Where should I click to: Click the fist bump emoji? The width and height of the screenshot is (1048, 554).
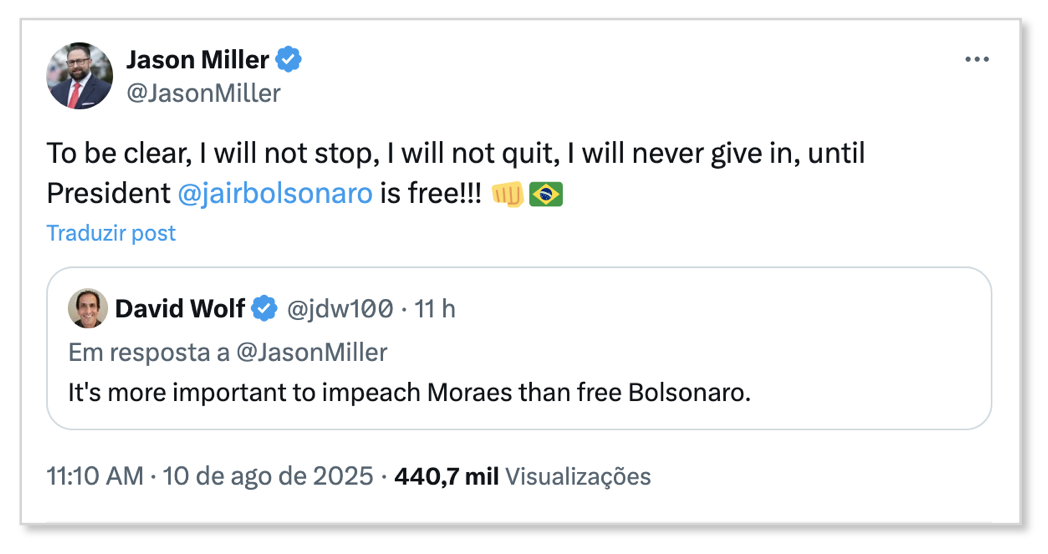[507, 194]
